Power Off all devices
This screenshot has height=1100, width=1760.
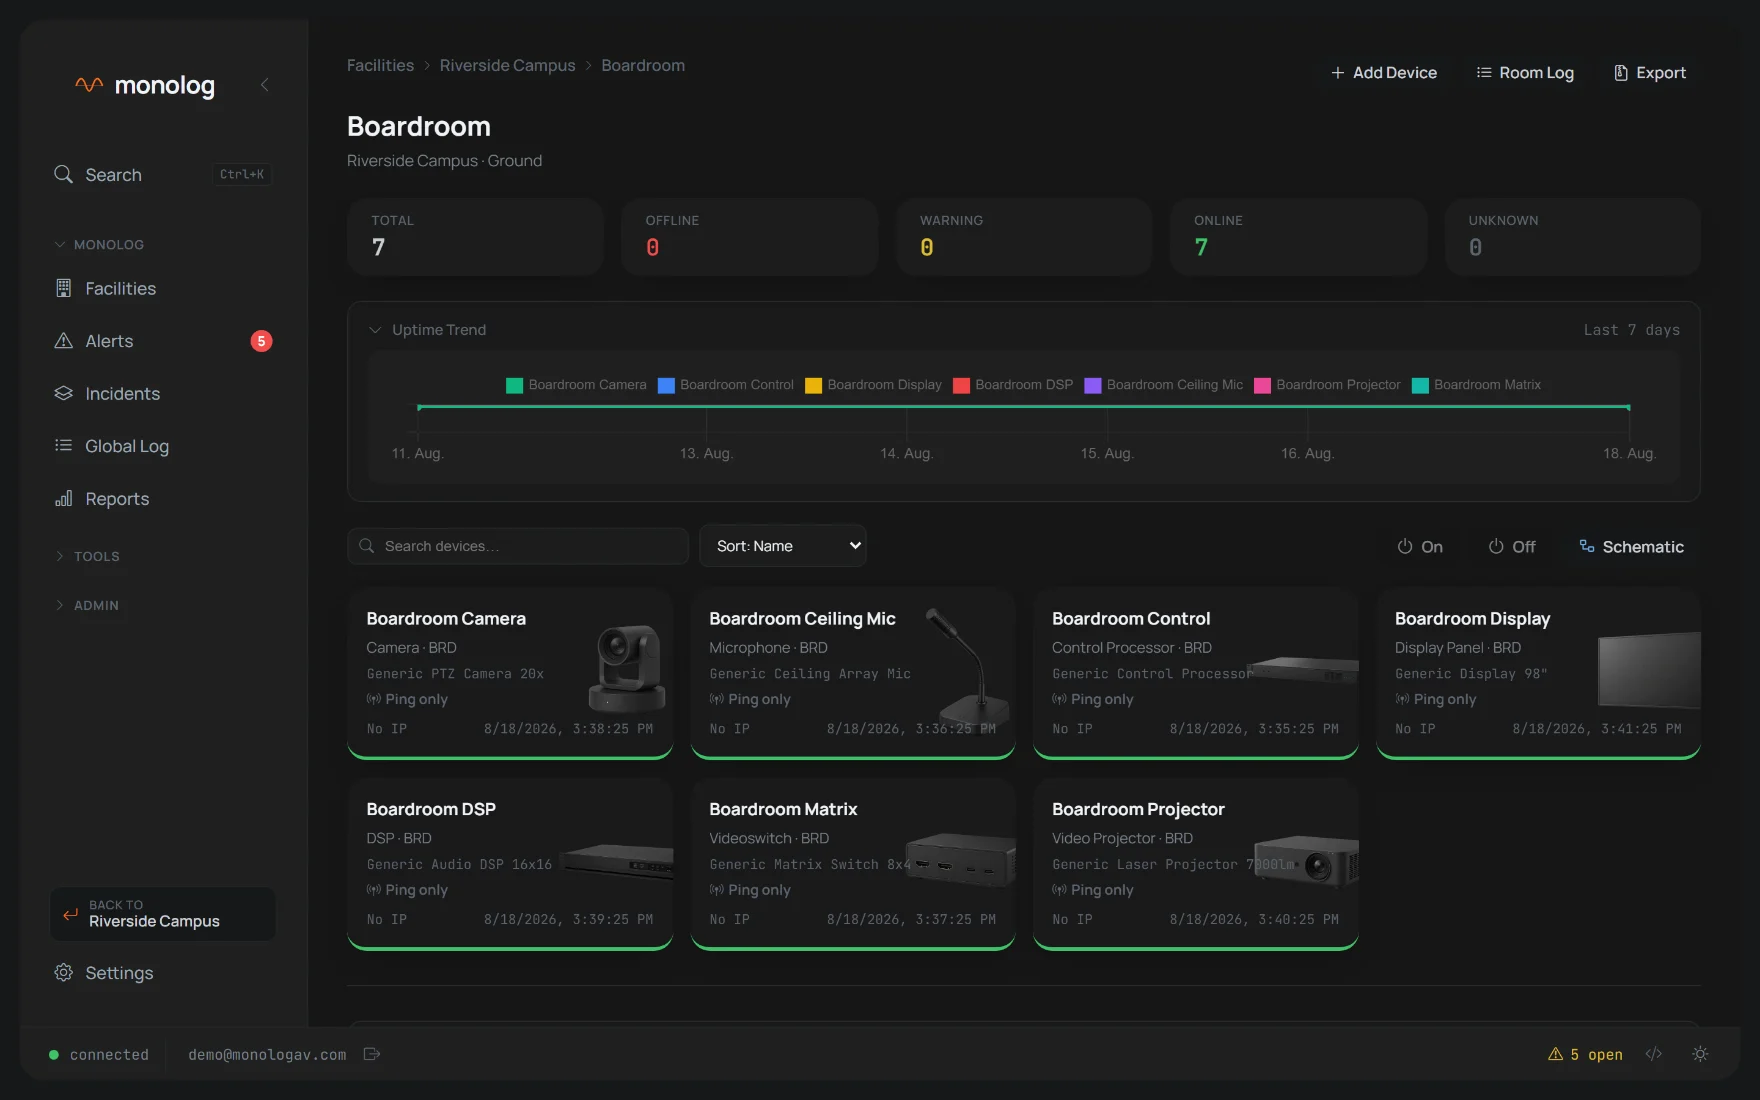[1512, 546]
